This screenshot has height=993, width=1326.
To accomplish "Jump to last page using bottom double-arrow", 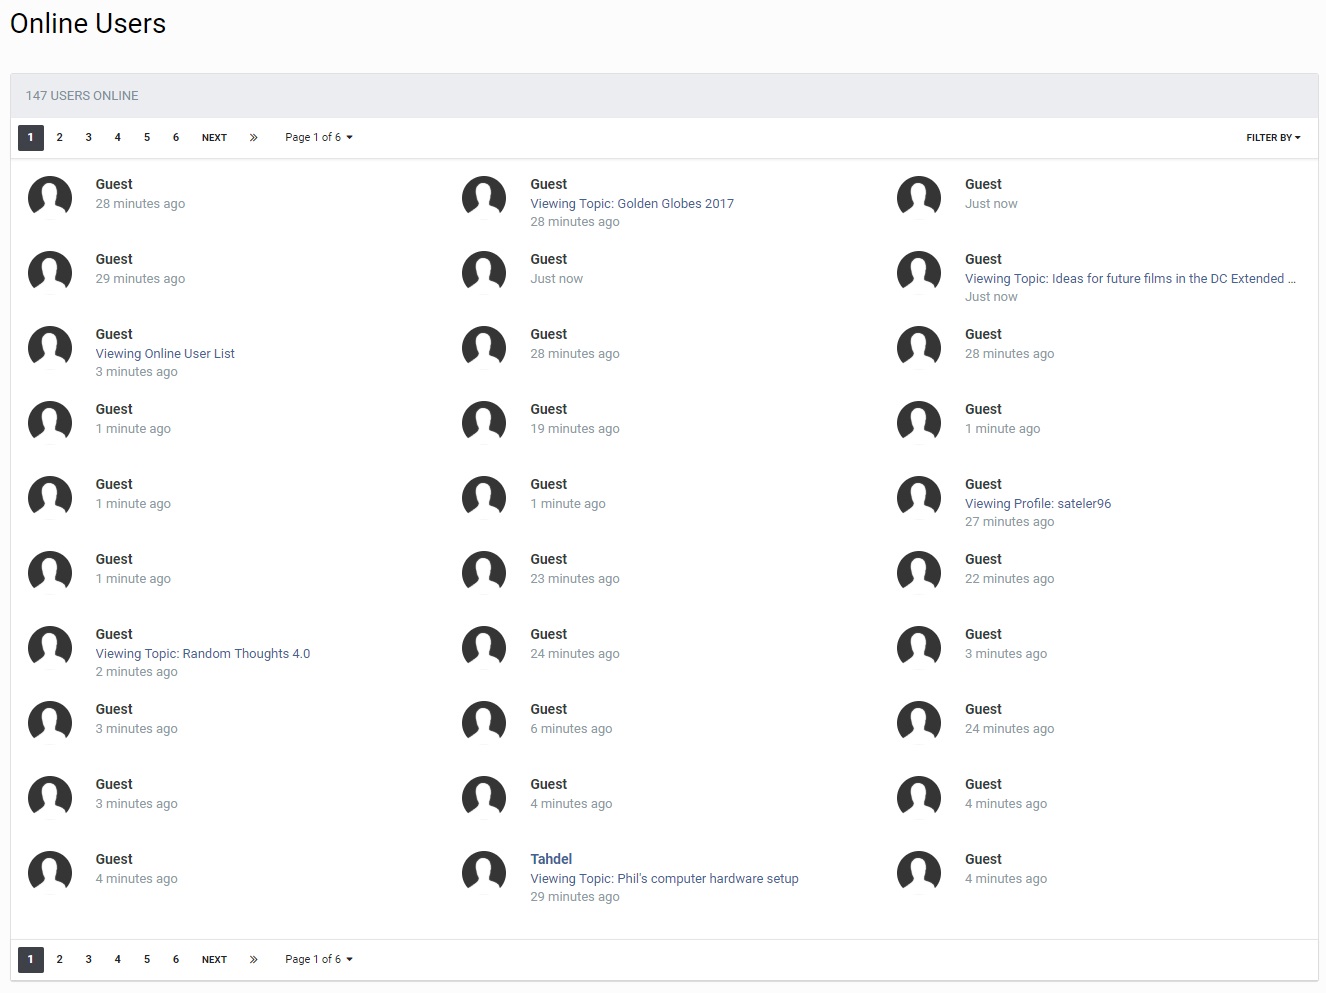I will [x=253, y=960].
